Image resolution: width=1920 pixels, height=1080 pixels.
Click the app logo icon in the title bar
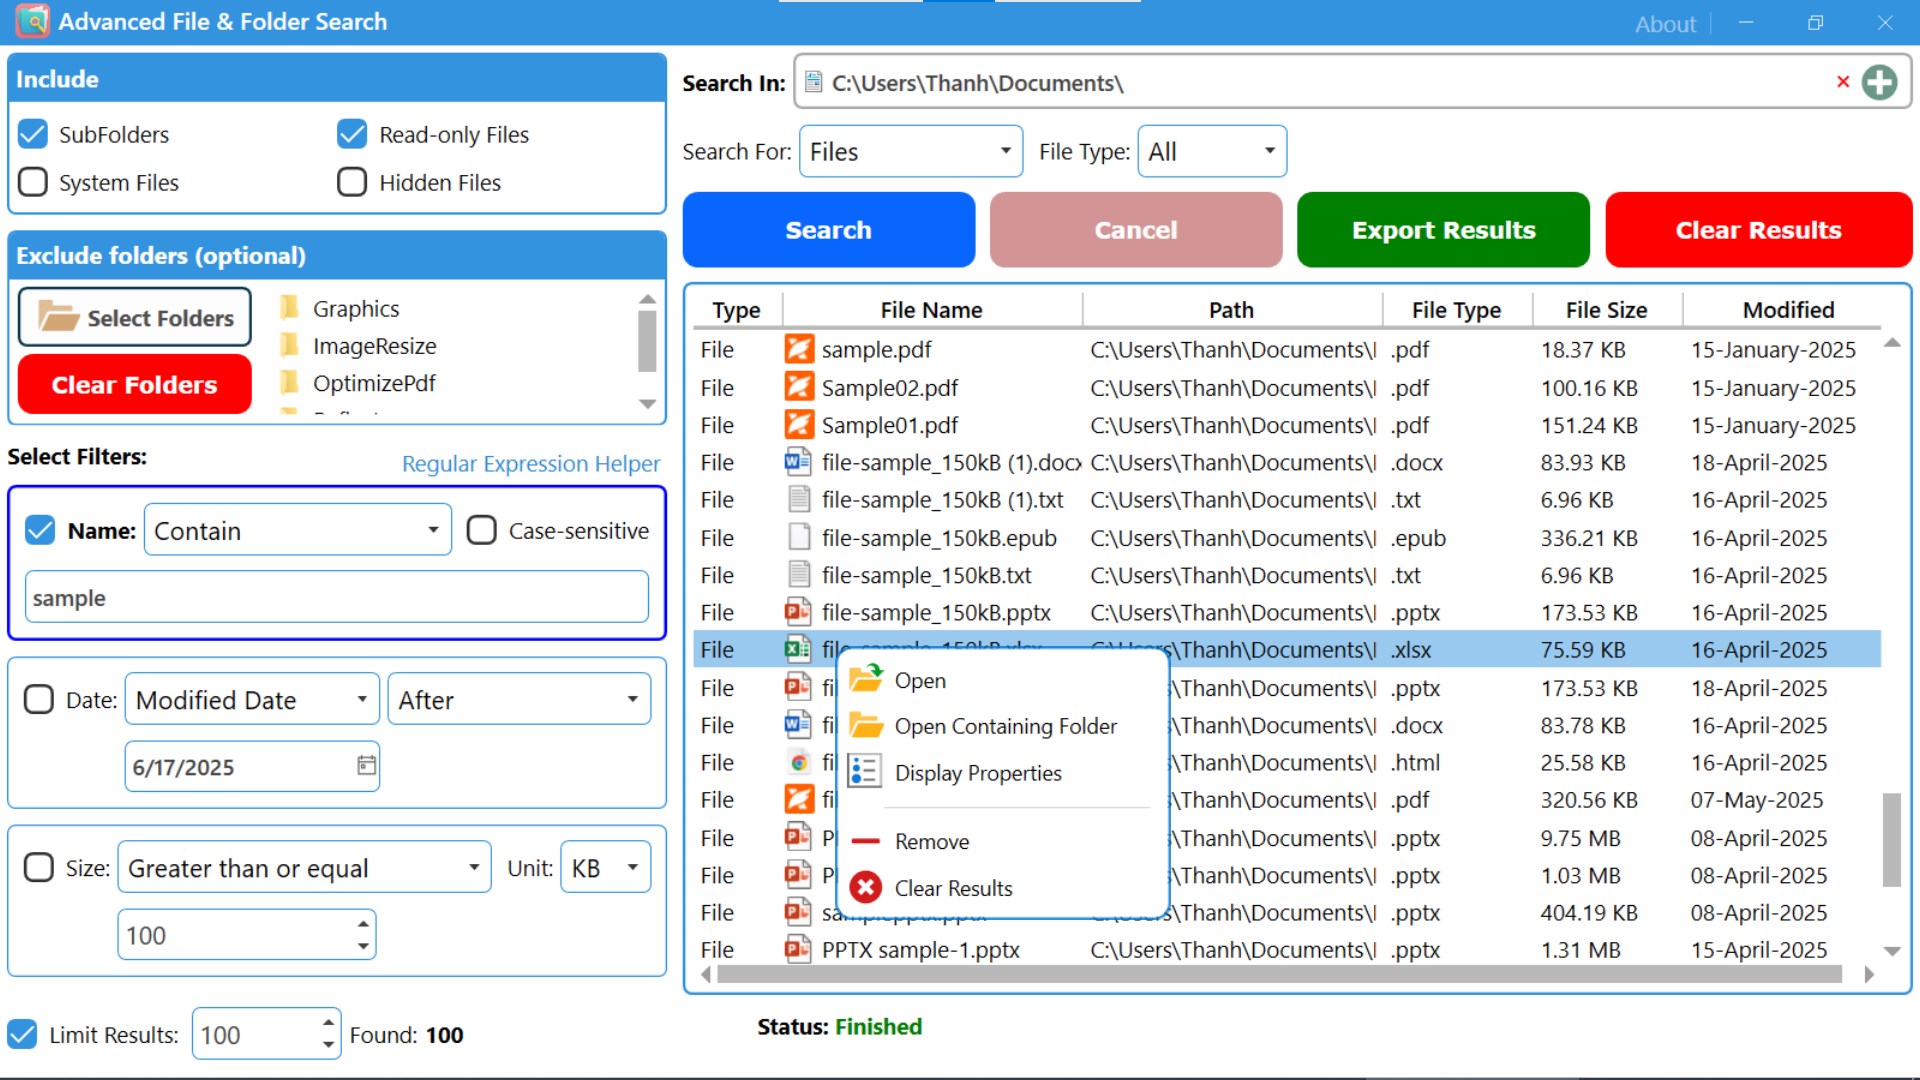(x=31, y=21)
